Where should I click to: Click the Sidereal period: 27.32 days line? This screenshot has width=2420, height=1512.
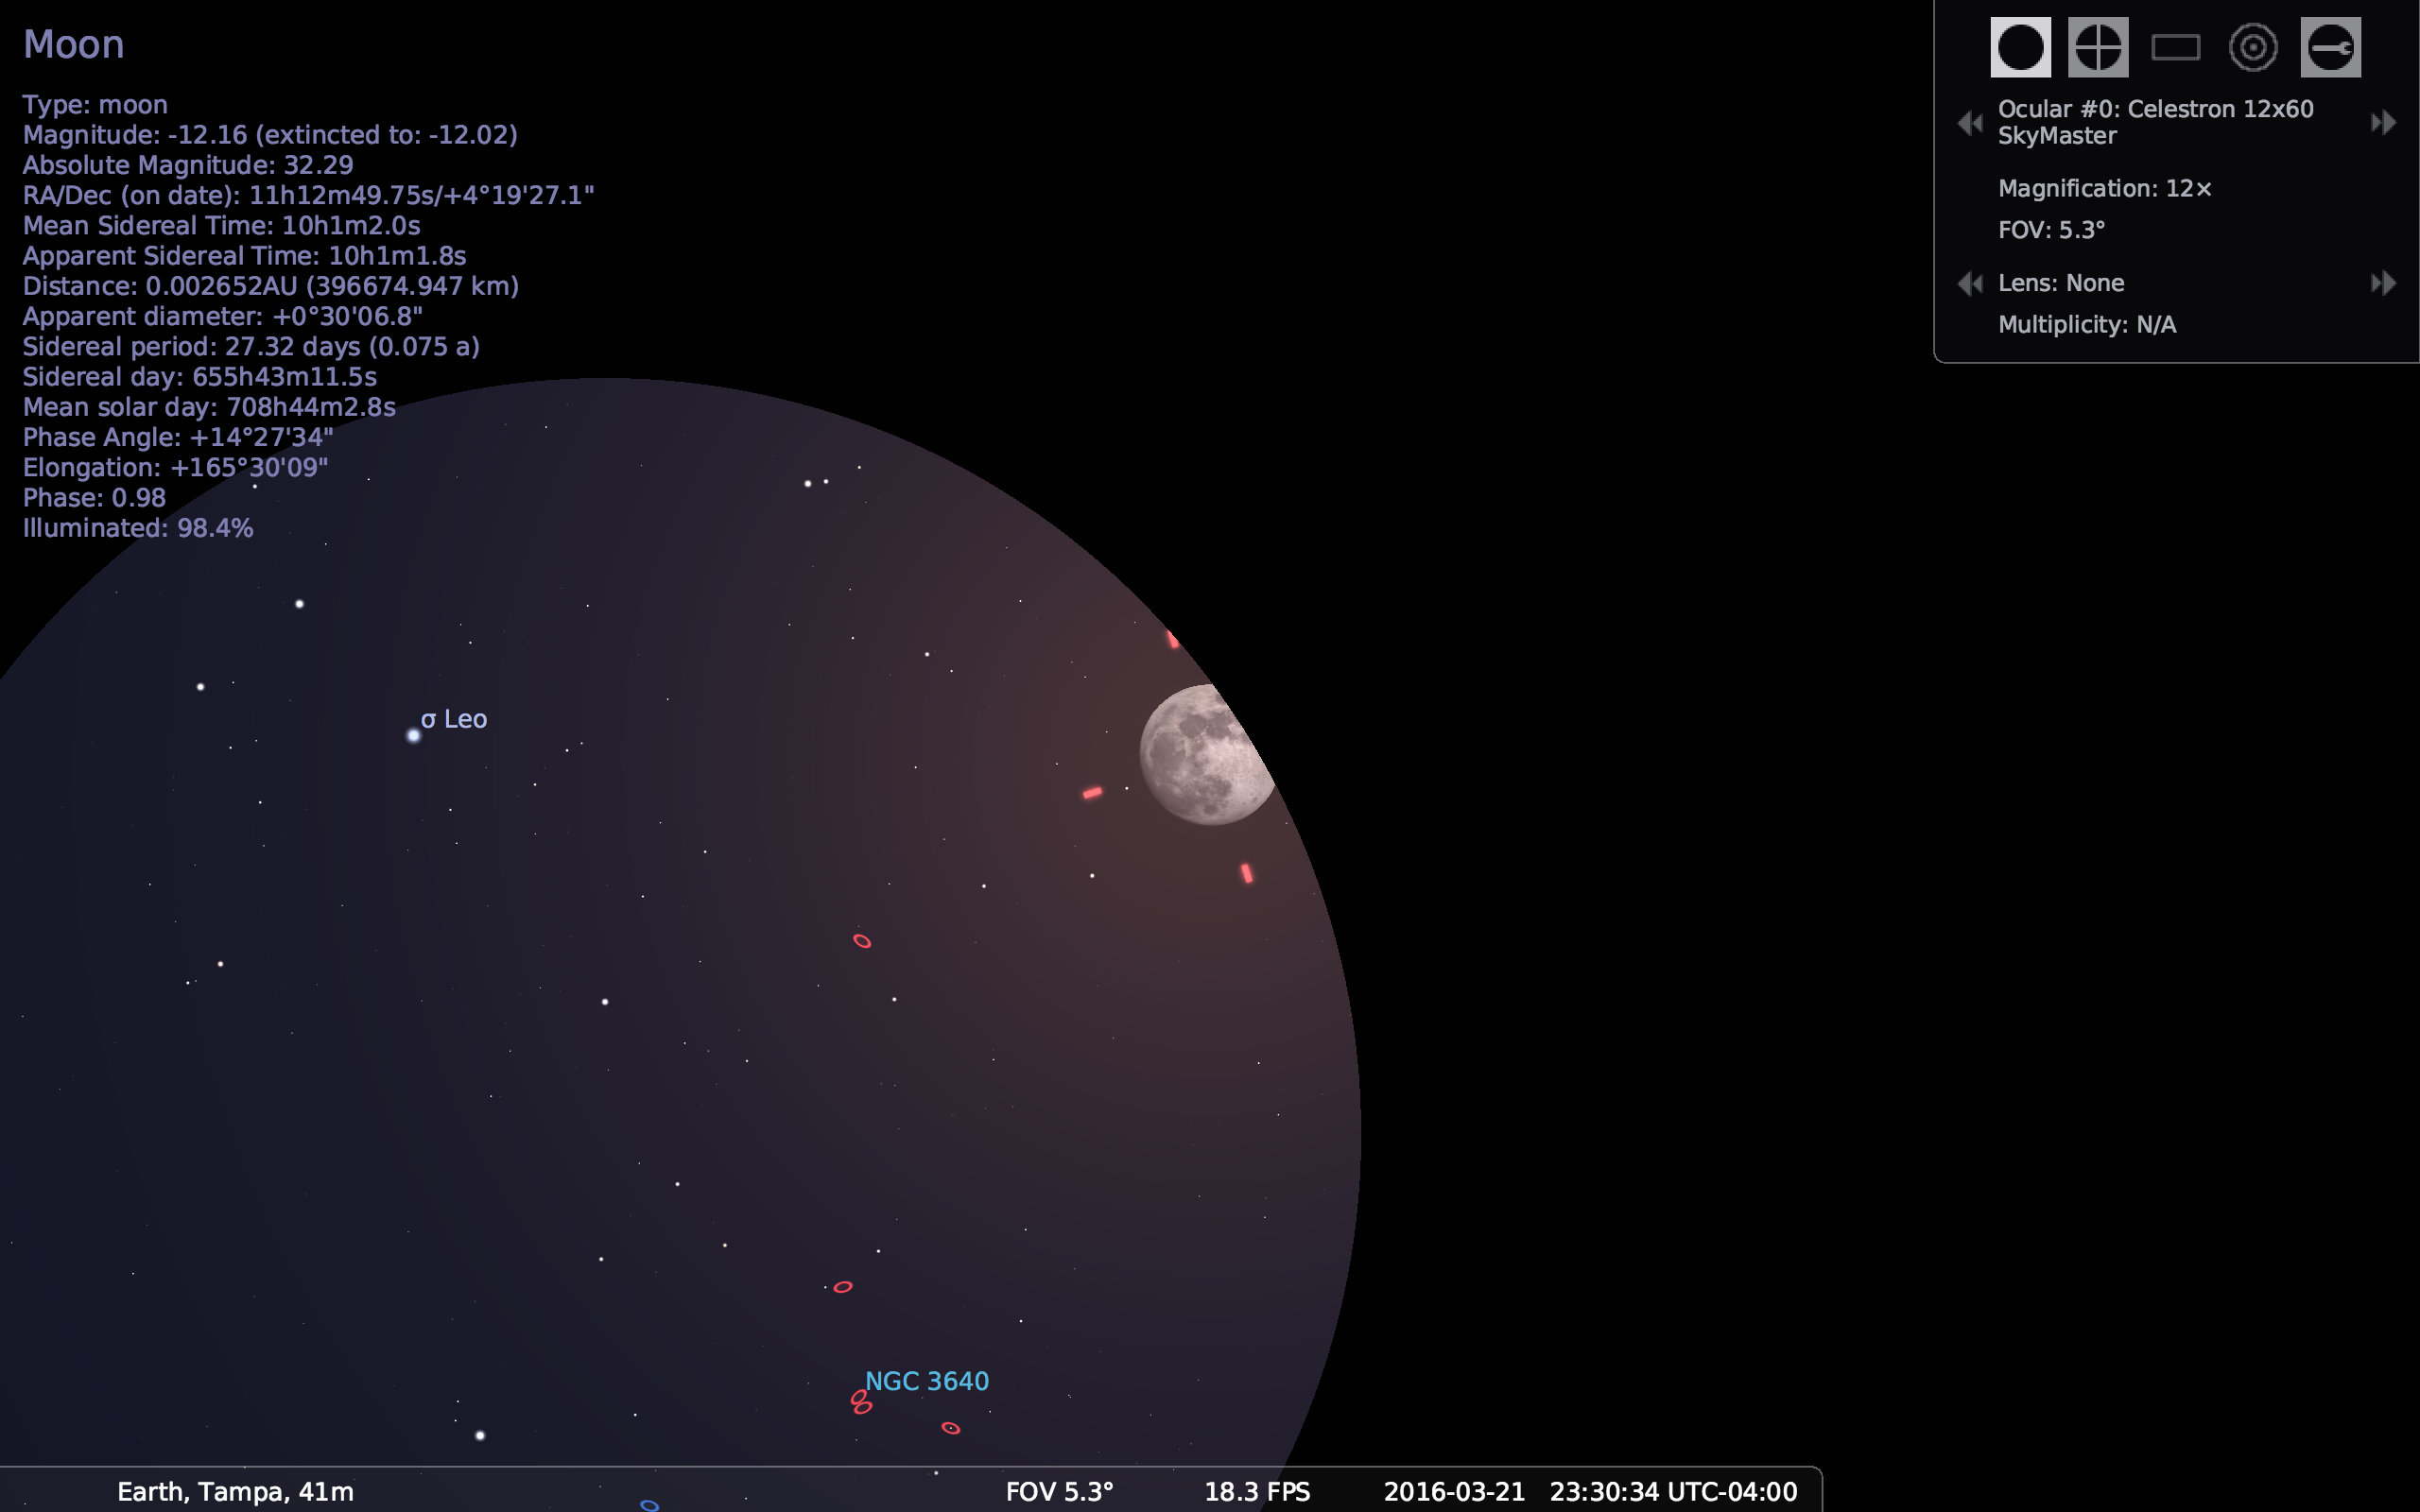pyautogui.click(x=251, y=347)
